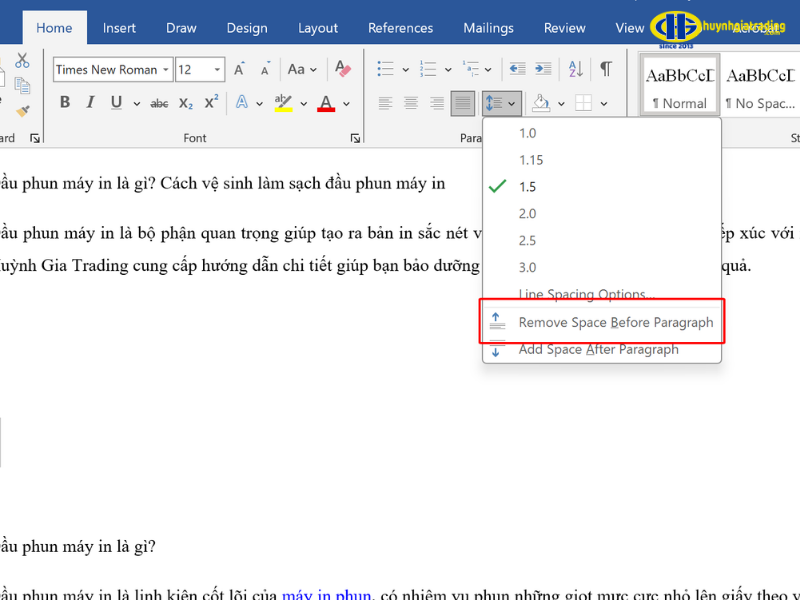Click the Increase Font Size icon

pos(238,68)
